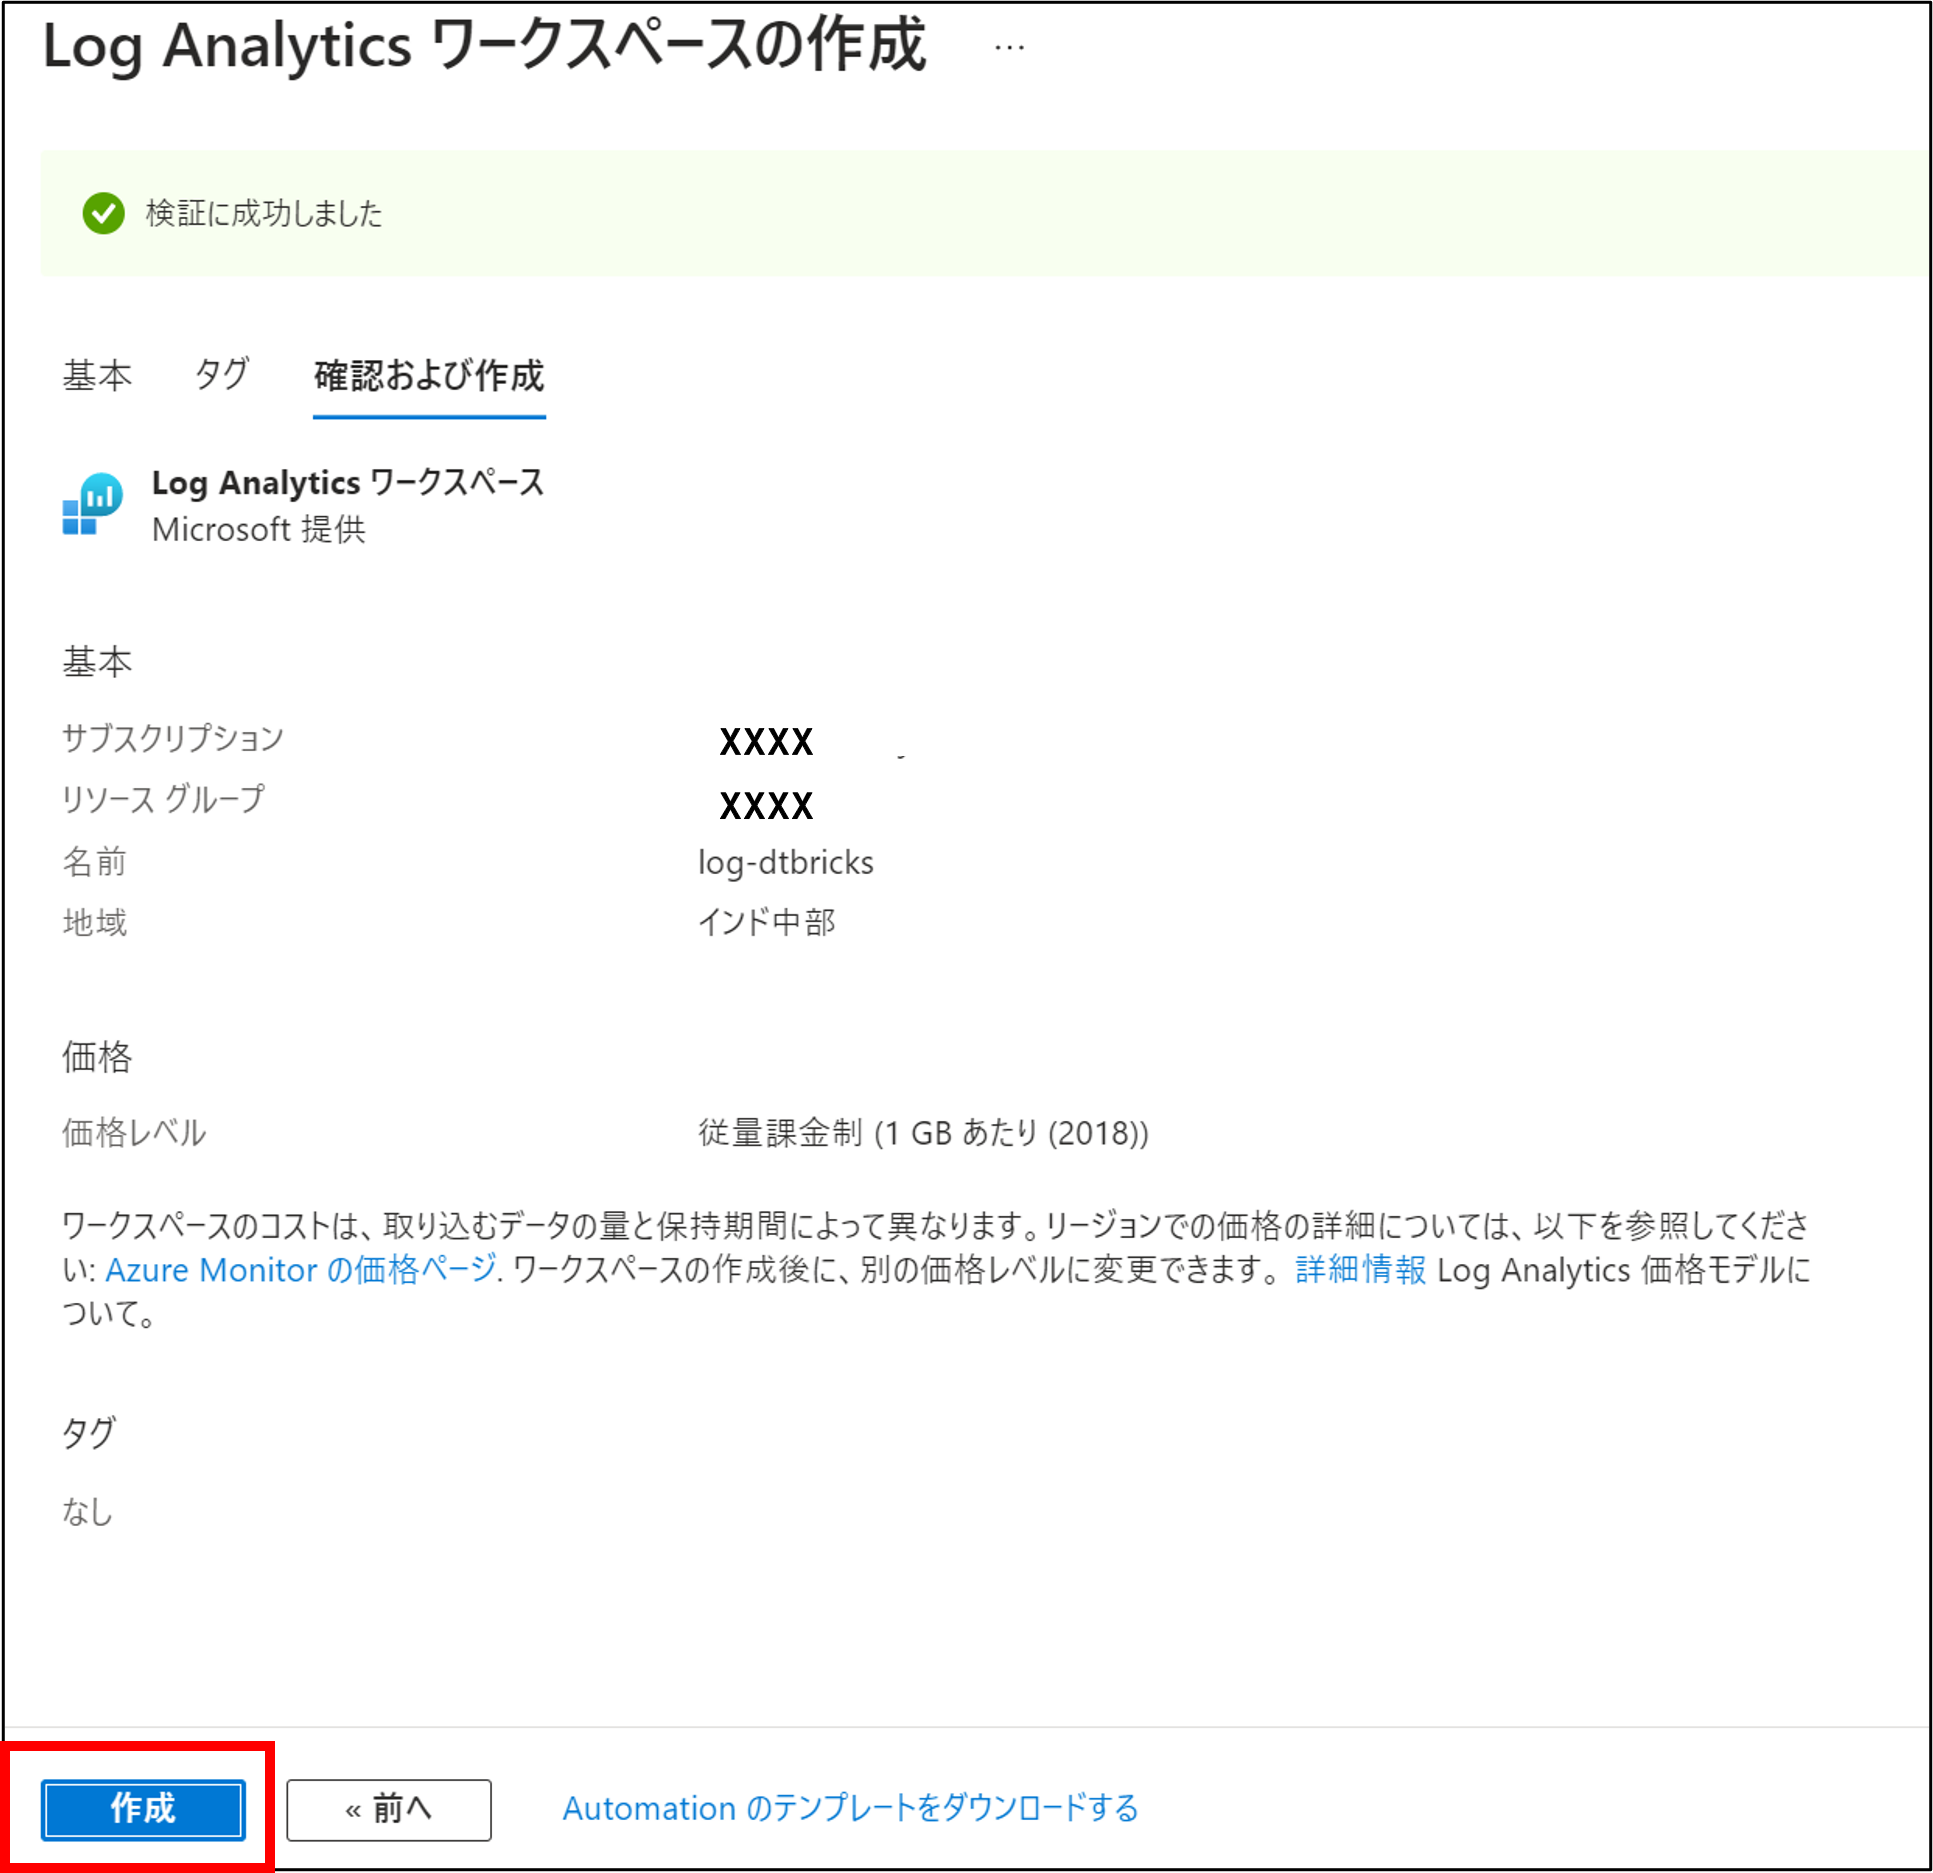This screenshot has height=1873, width=1933.
Task: Click the region value インド中部
Action: pyautogui.click(x=766, y=921)
